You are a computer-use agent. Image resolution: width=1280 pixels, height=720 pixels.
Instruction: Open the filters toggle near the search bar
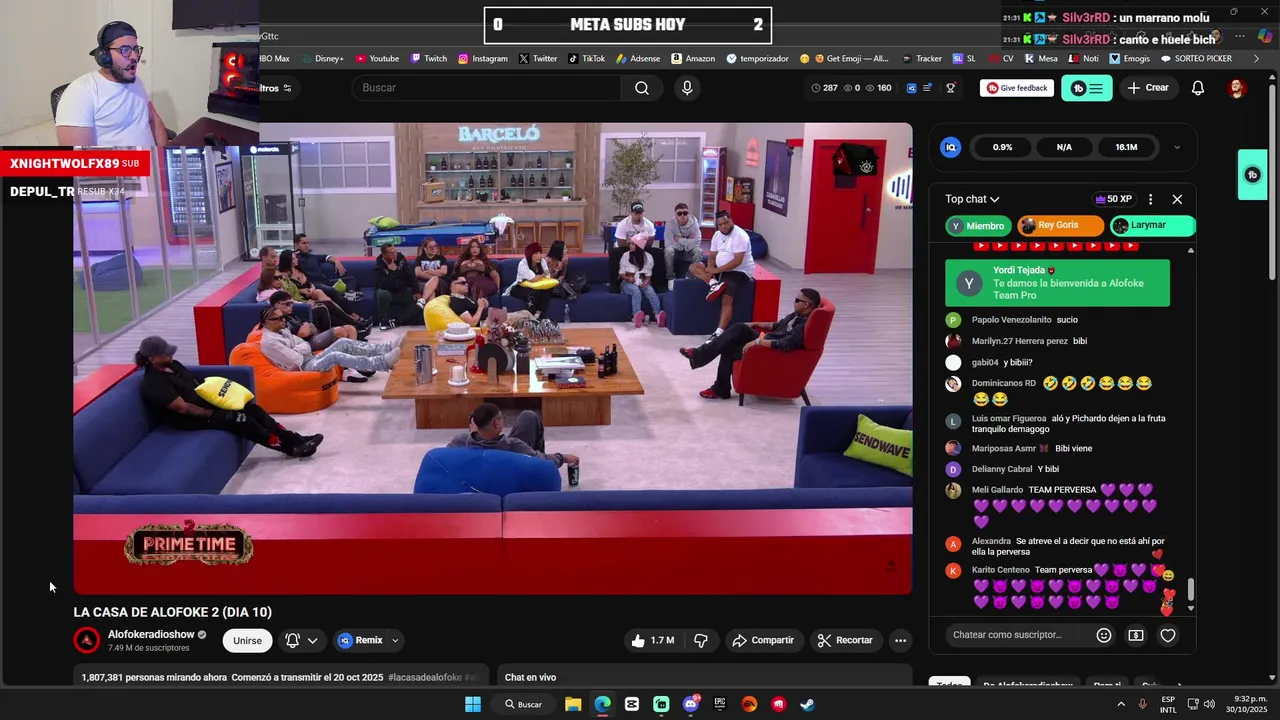[275, 88]
